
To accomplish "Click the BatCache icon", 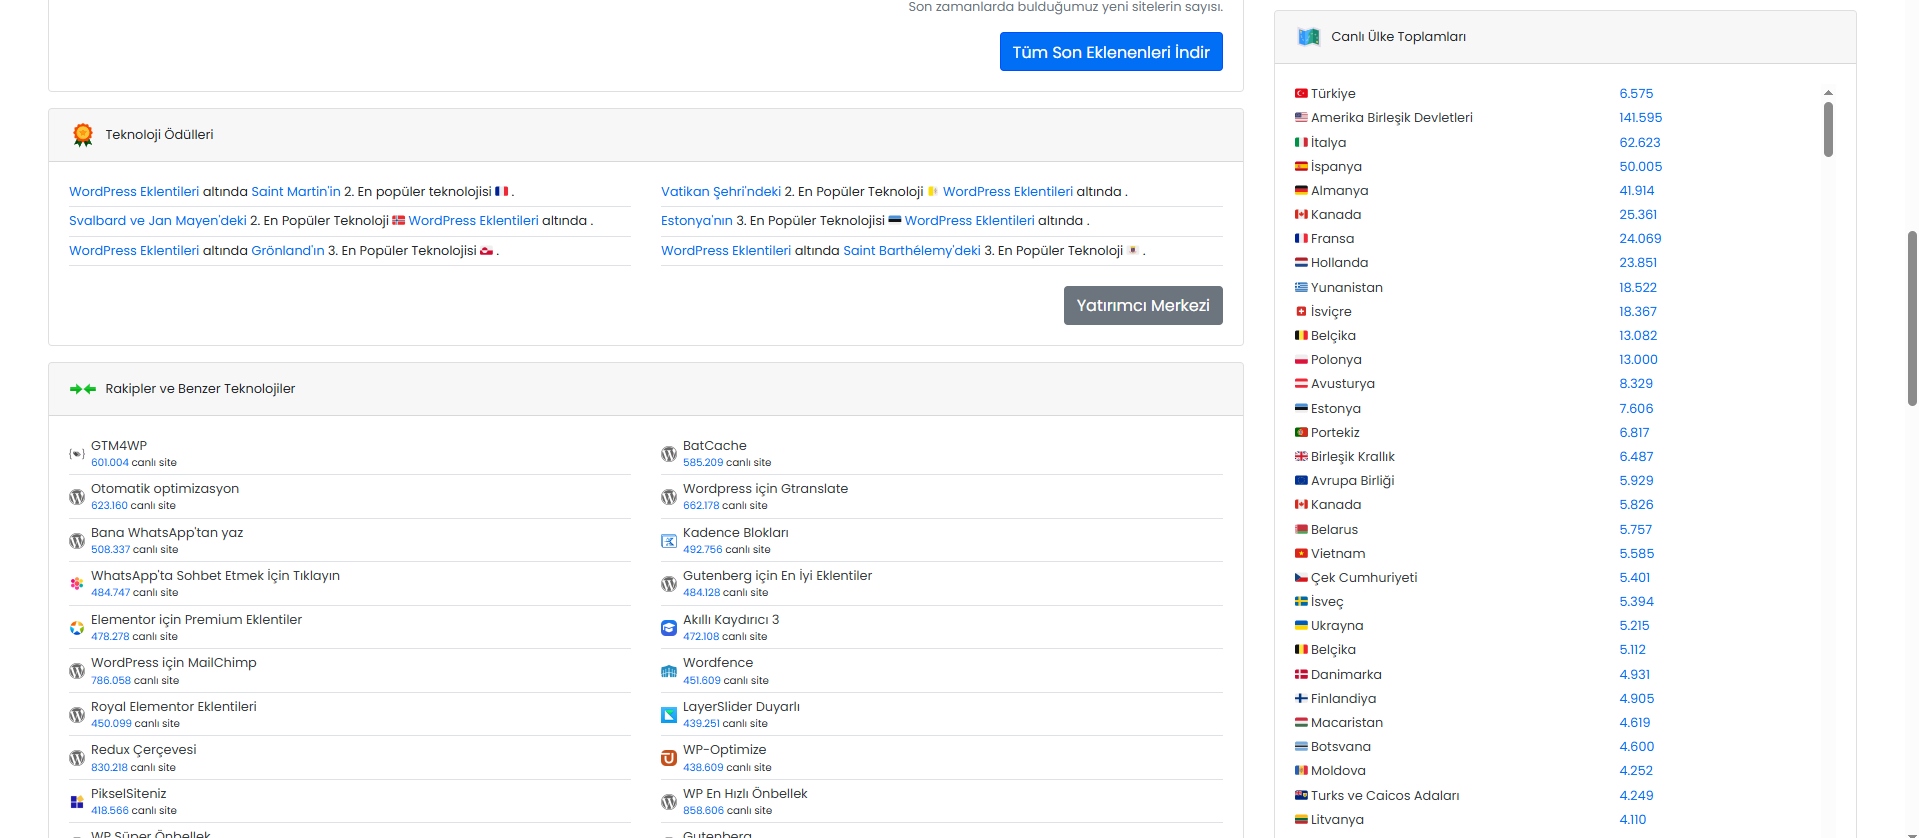I will [x=669, y=454].
